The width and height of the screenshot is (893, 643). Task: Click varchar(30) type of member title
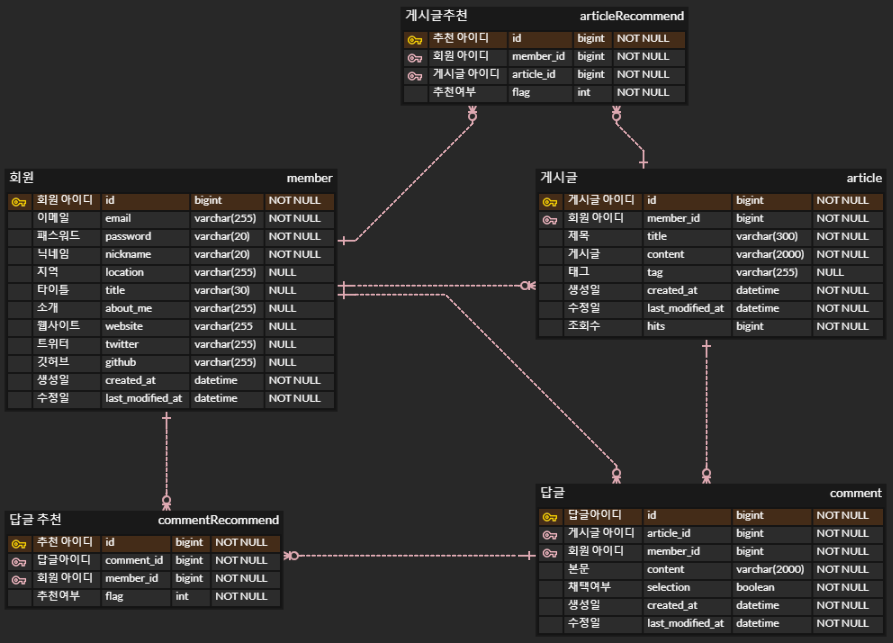pyautogui.click(x=222, y=290)
